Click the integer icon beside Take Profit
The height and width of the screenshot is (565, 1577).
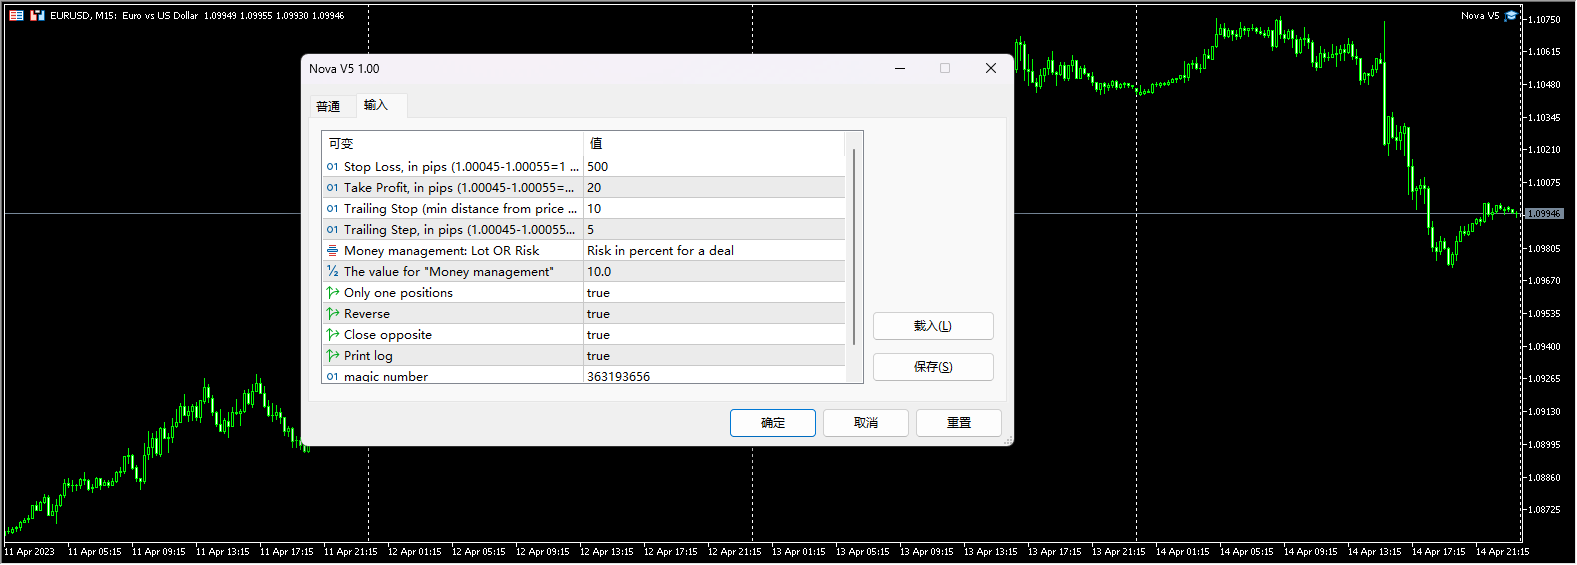(332, 188)
